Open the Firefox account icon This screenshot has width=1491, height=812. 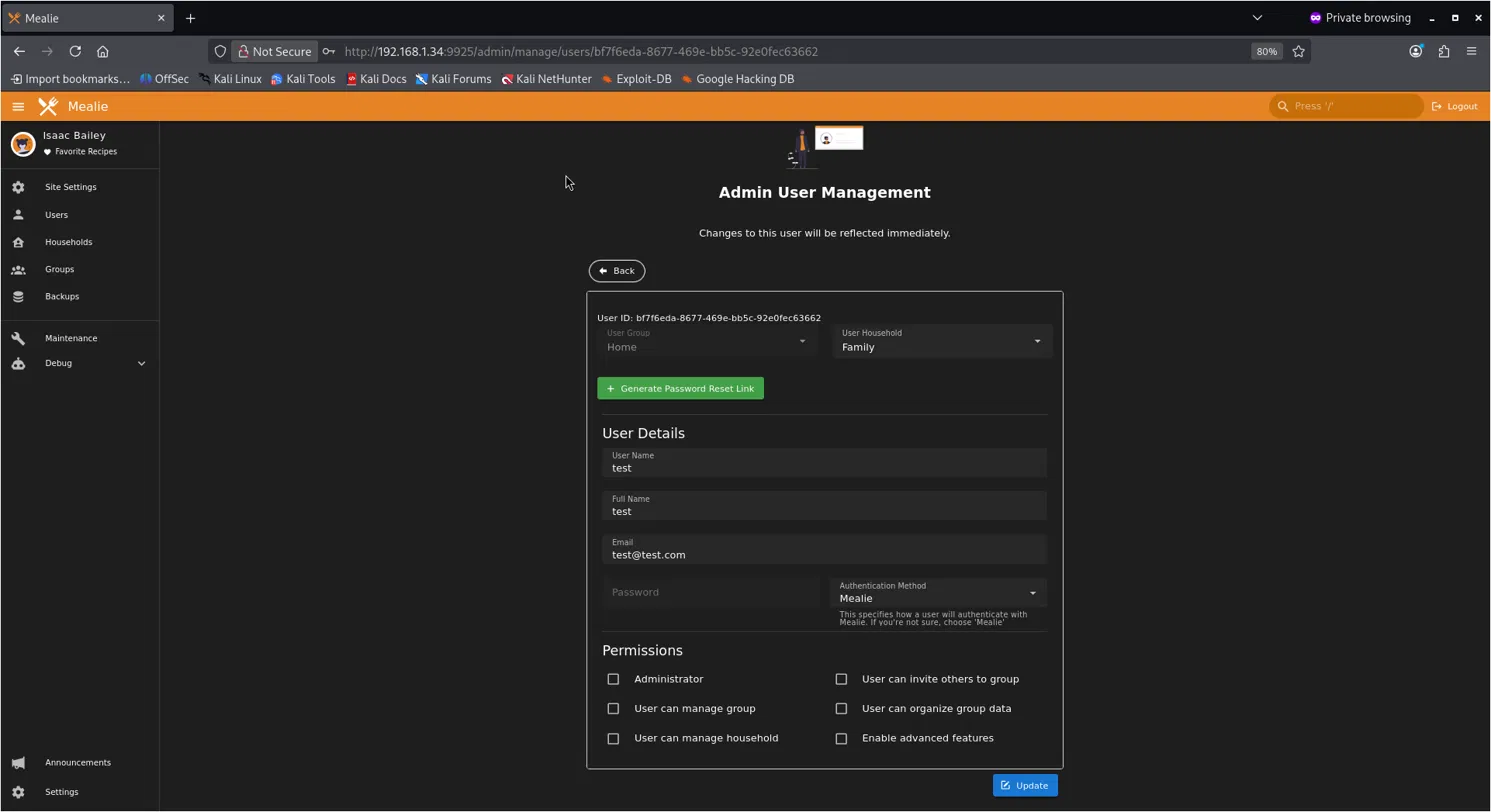tap(1415, 51)
